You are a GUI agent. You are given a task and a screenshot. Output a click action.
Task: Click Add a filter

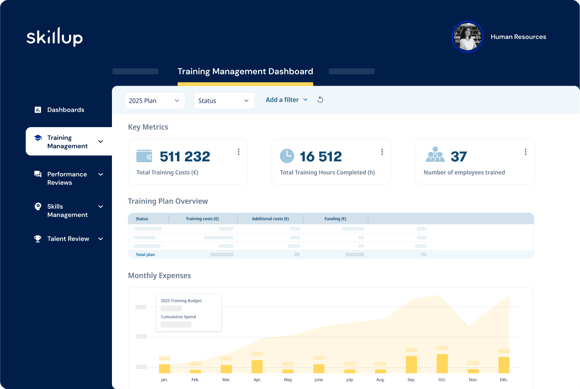point(287,100)
